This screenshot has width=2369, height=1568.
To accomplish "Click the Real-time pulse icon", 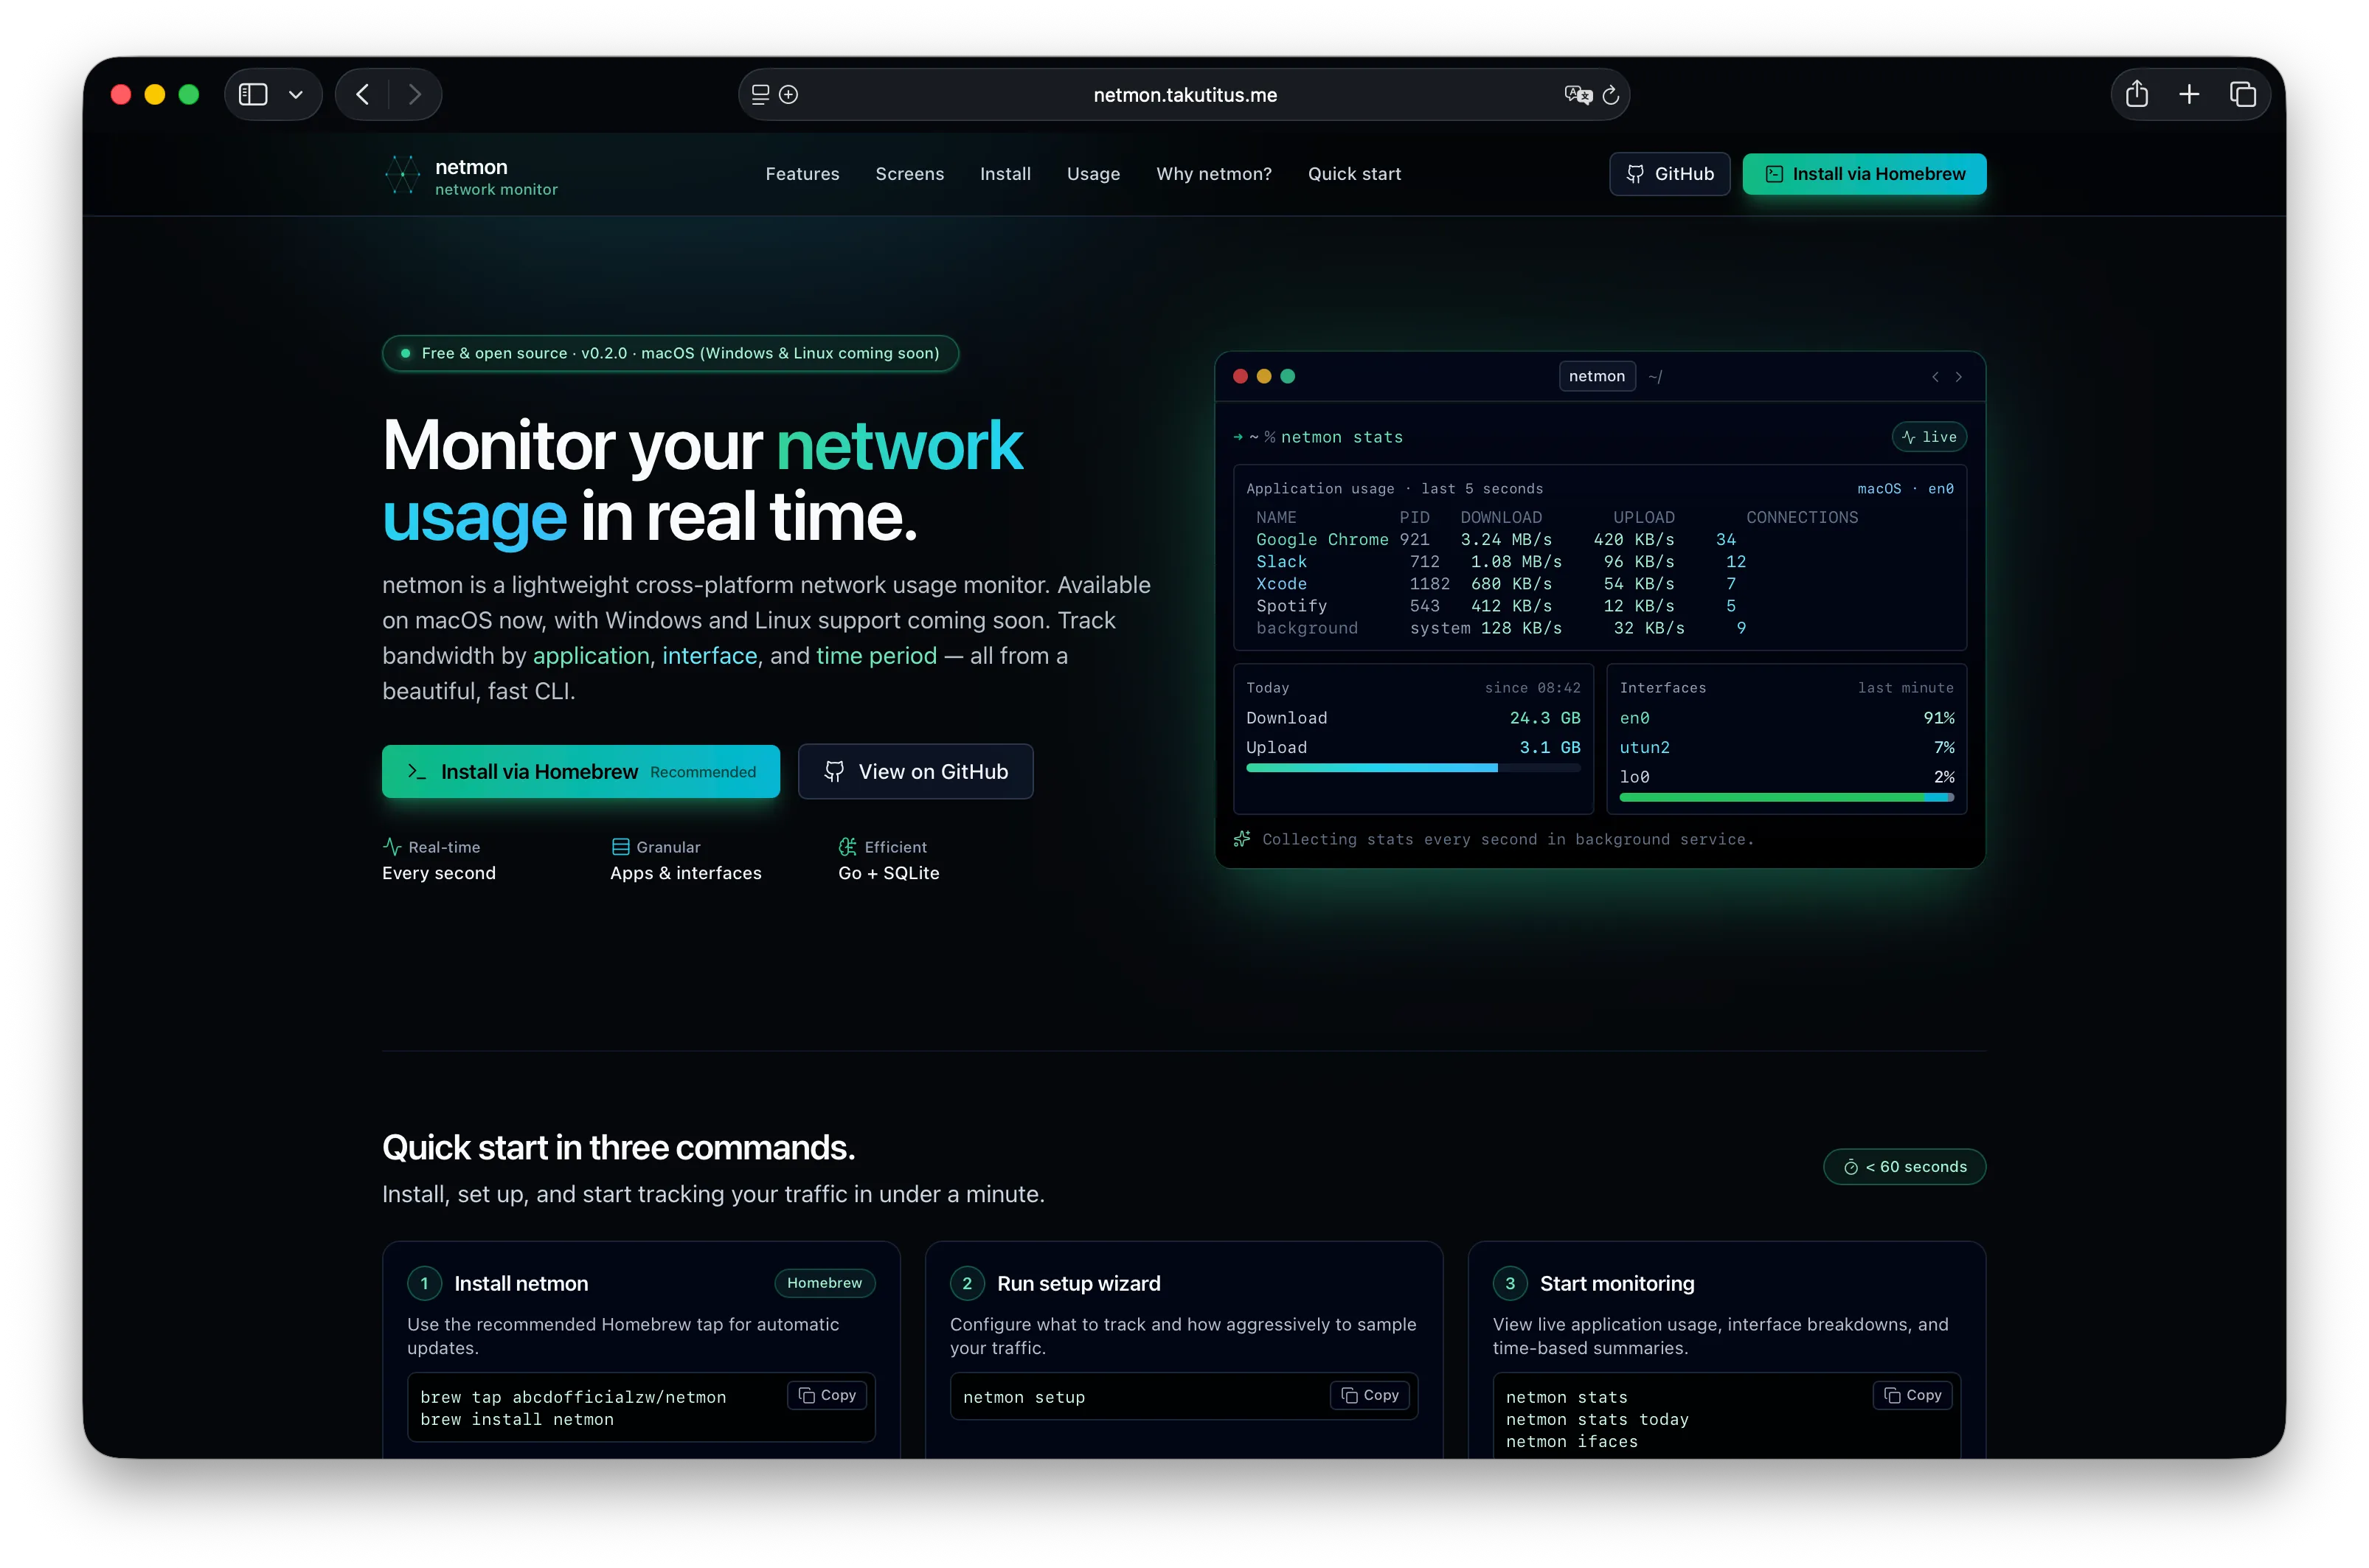I will [392, 846].
